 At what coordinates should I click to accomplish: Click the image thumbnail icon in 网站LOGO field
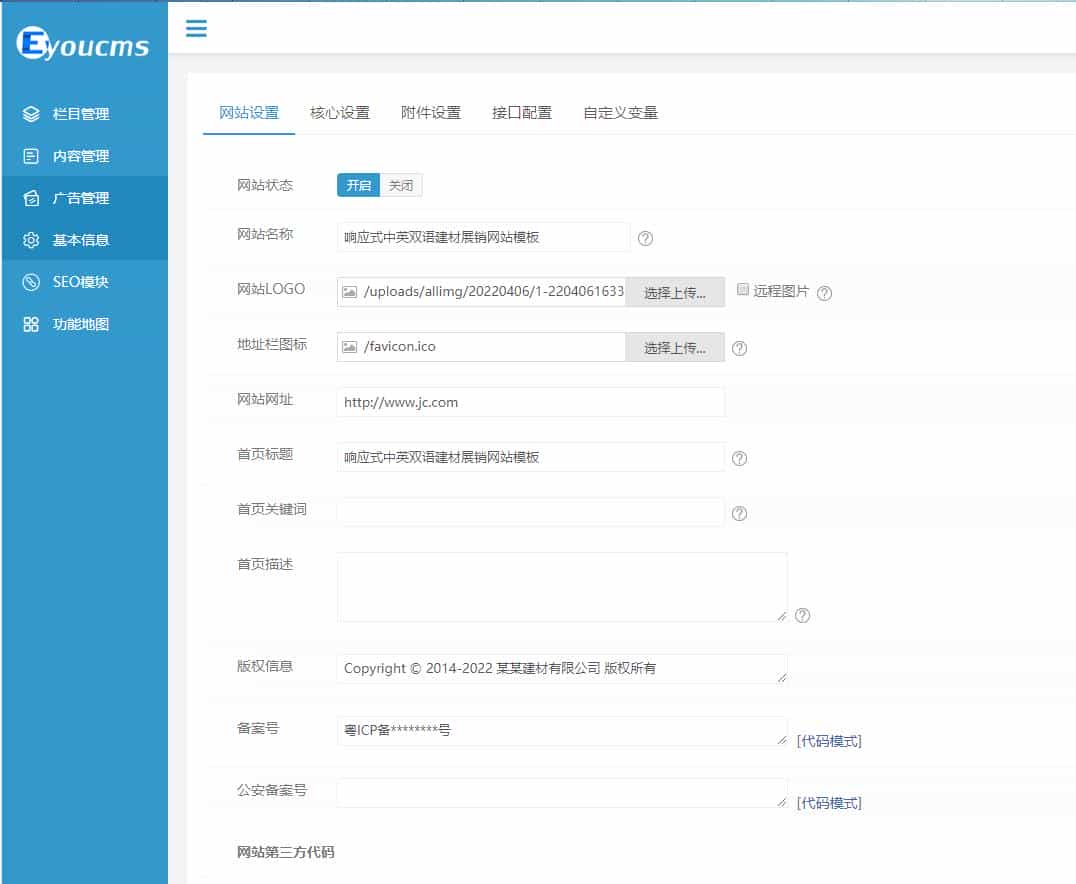tap(352, 291)
